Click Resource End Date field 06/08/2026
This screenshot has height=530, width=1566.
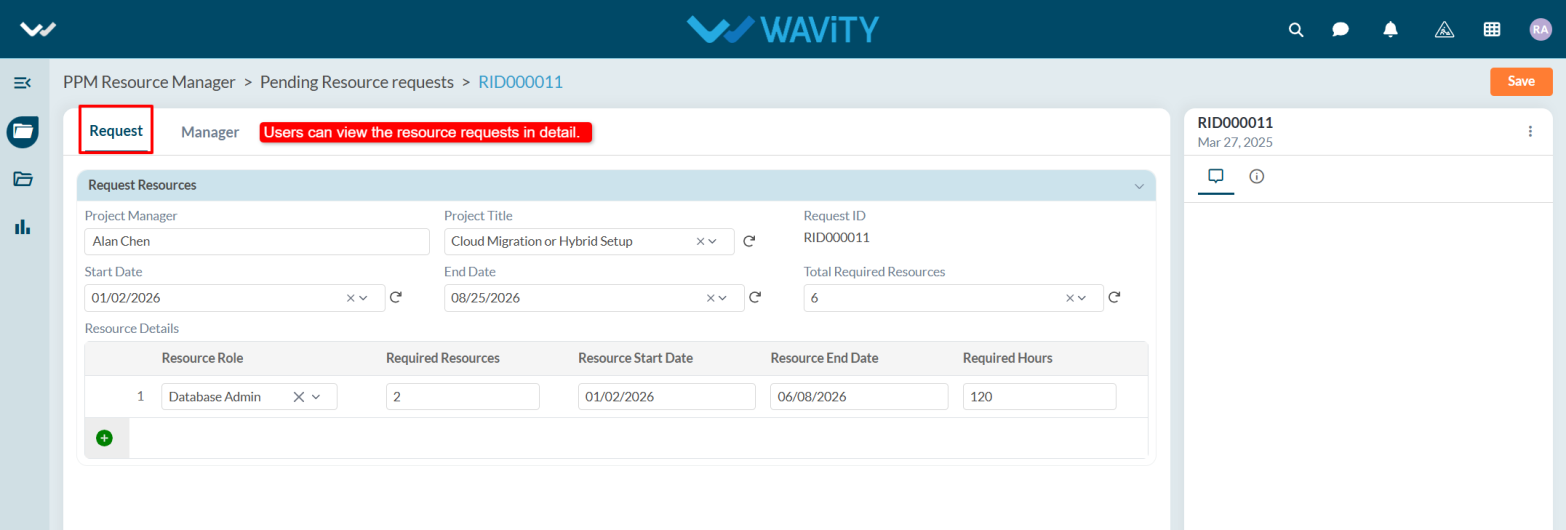pos(859,397)
